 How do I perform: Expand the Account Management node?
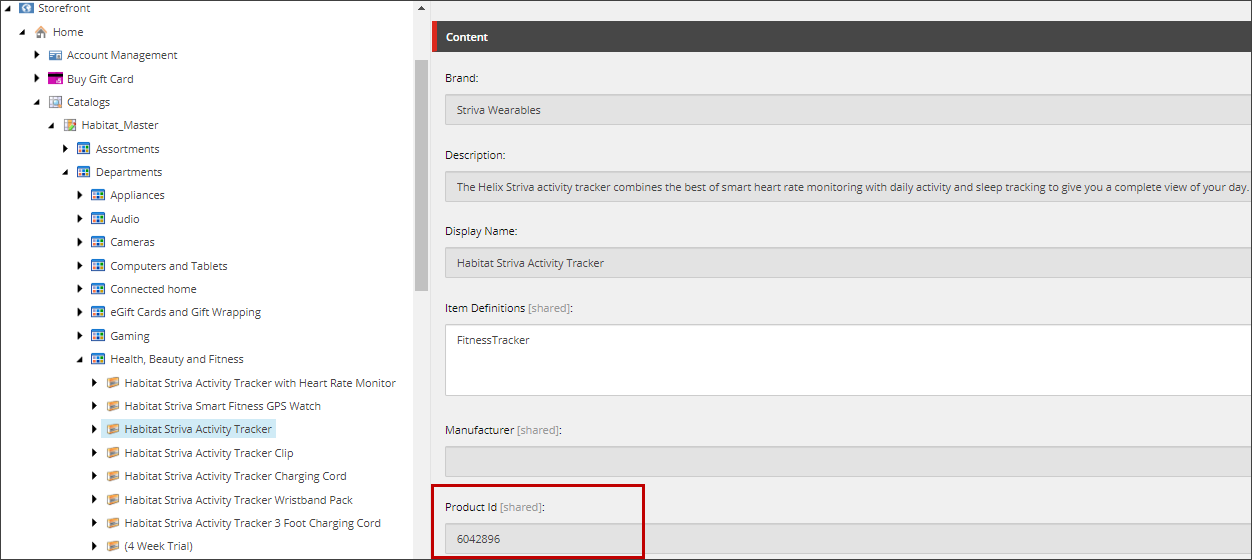[x=37, y=55]
